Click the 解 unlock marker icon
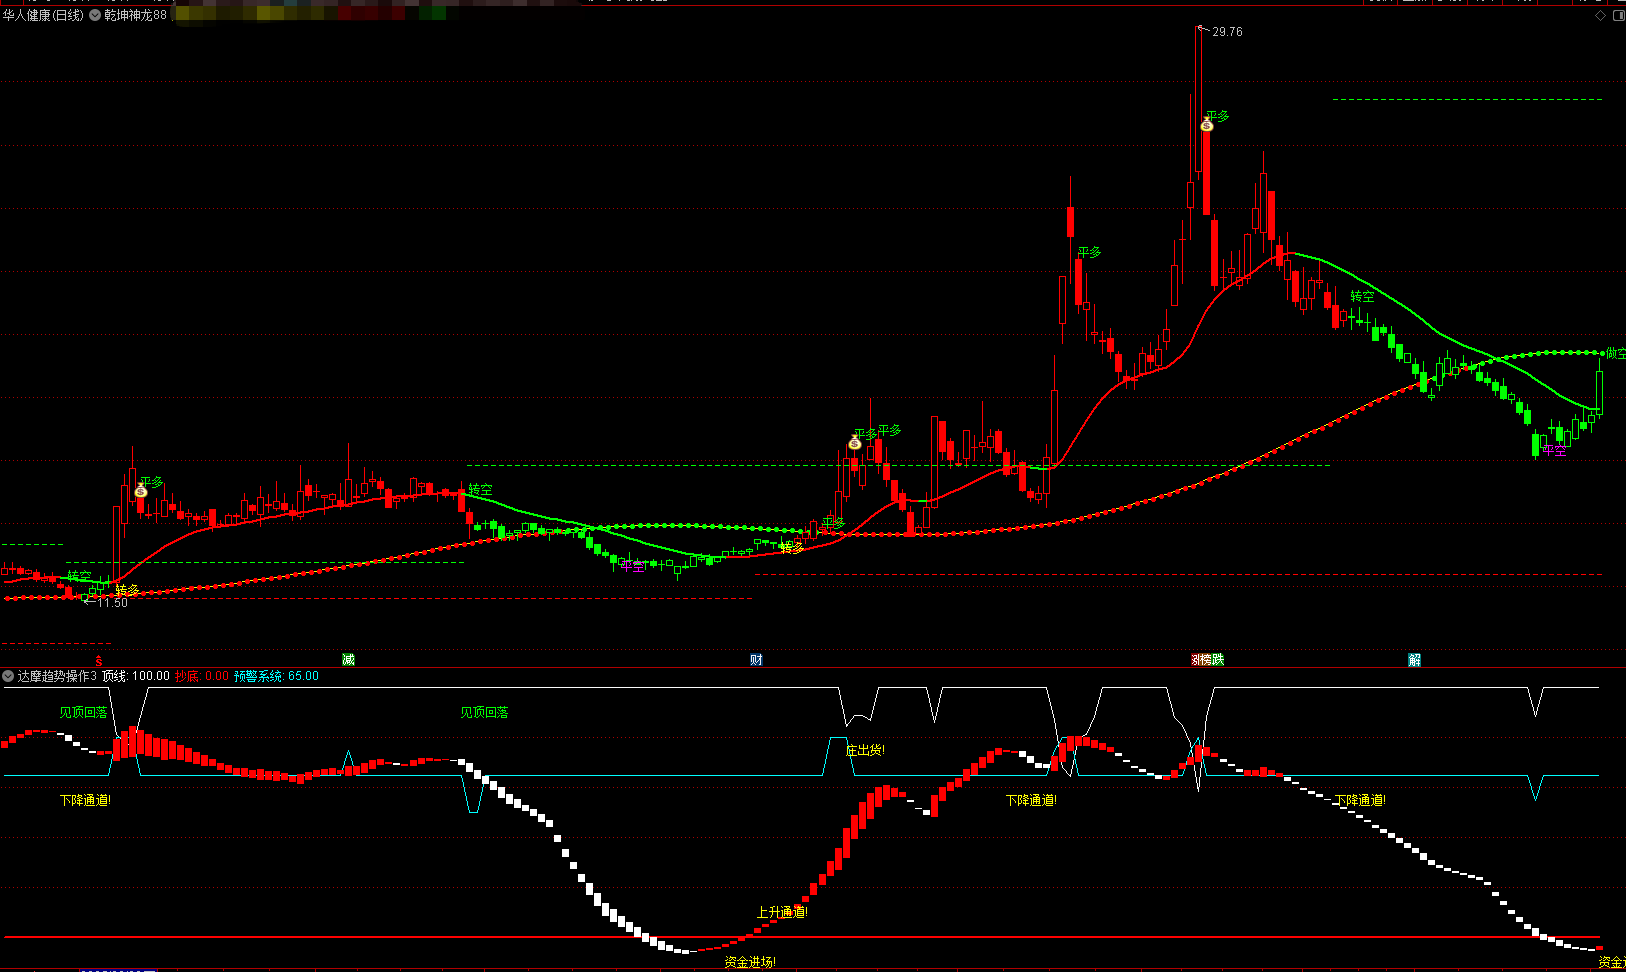 1415,660
